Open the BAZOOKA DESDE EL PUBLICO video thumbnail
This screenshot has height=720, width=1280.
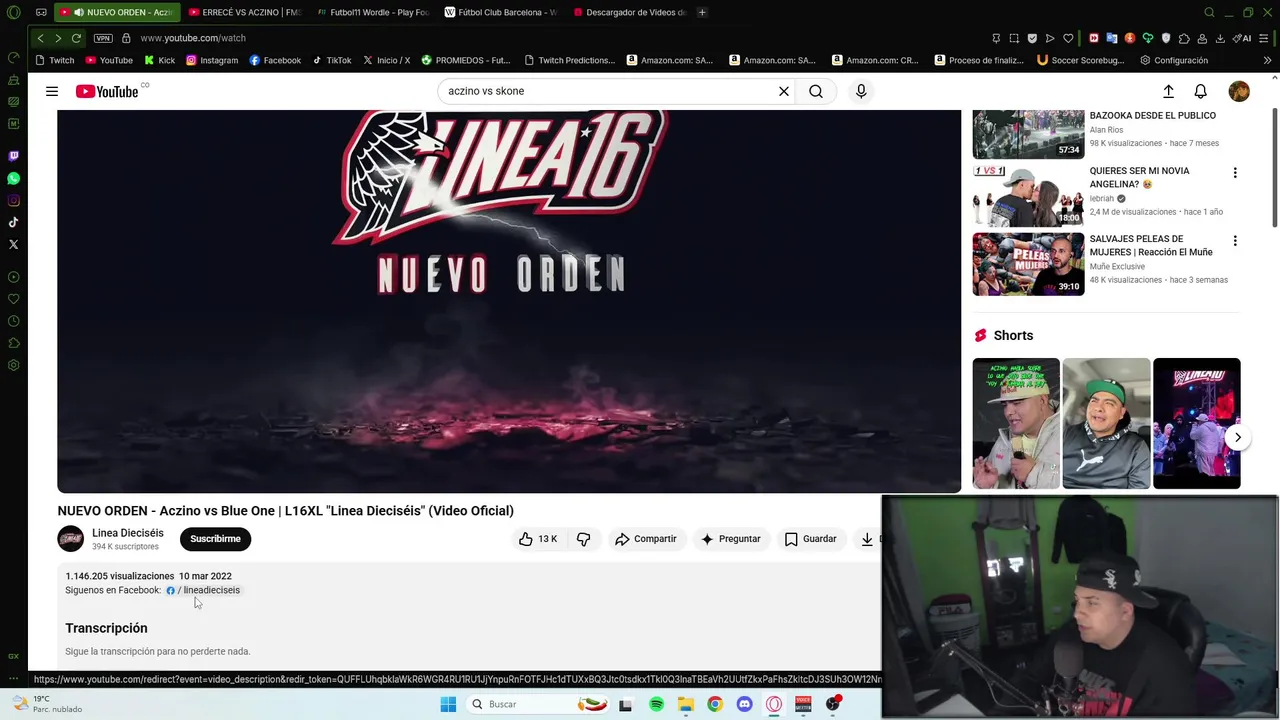1028,134
